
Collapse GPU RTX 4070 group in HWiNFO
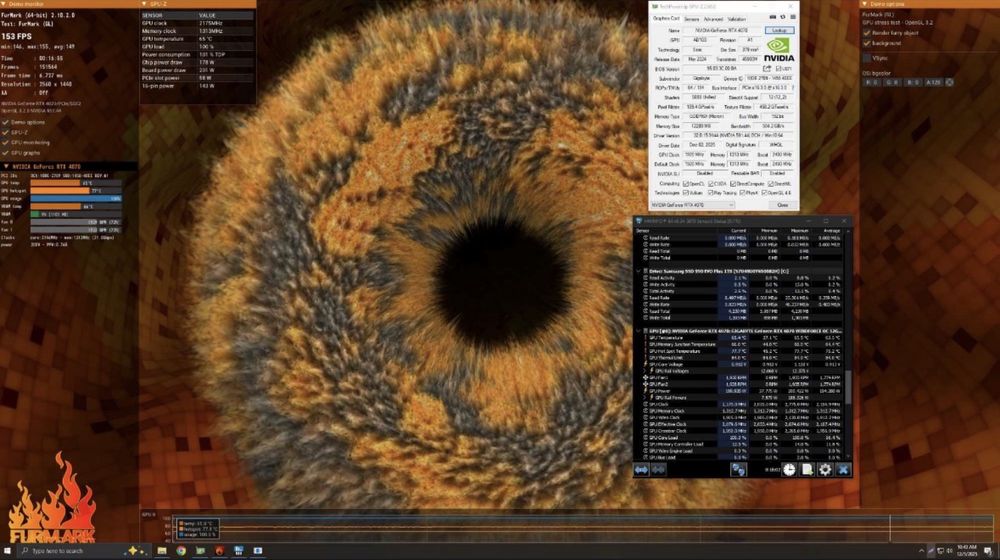638,331
